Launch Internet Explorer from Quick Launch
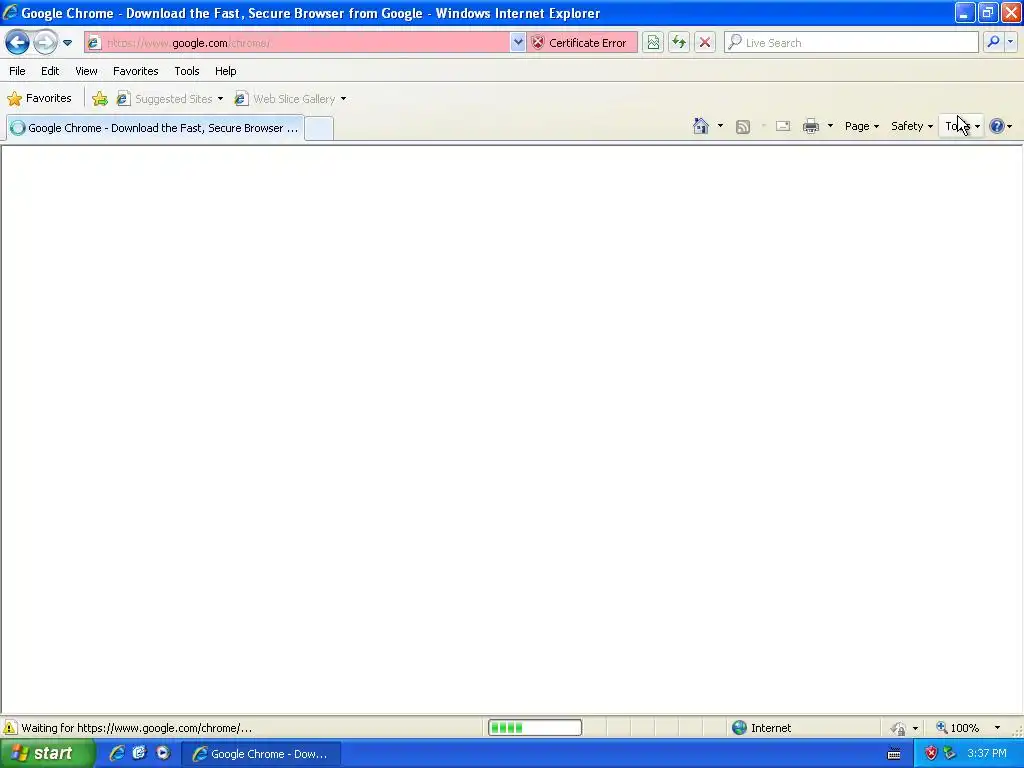 click(x=117, y=754)
